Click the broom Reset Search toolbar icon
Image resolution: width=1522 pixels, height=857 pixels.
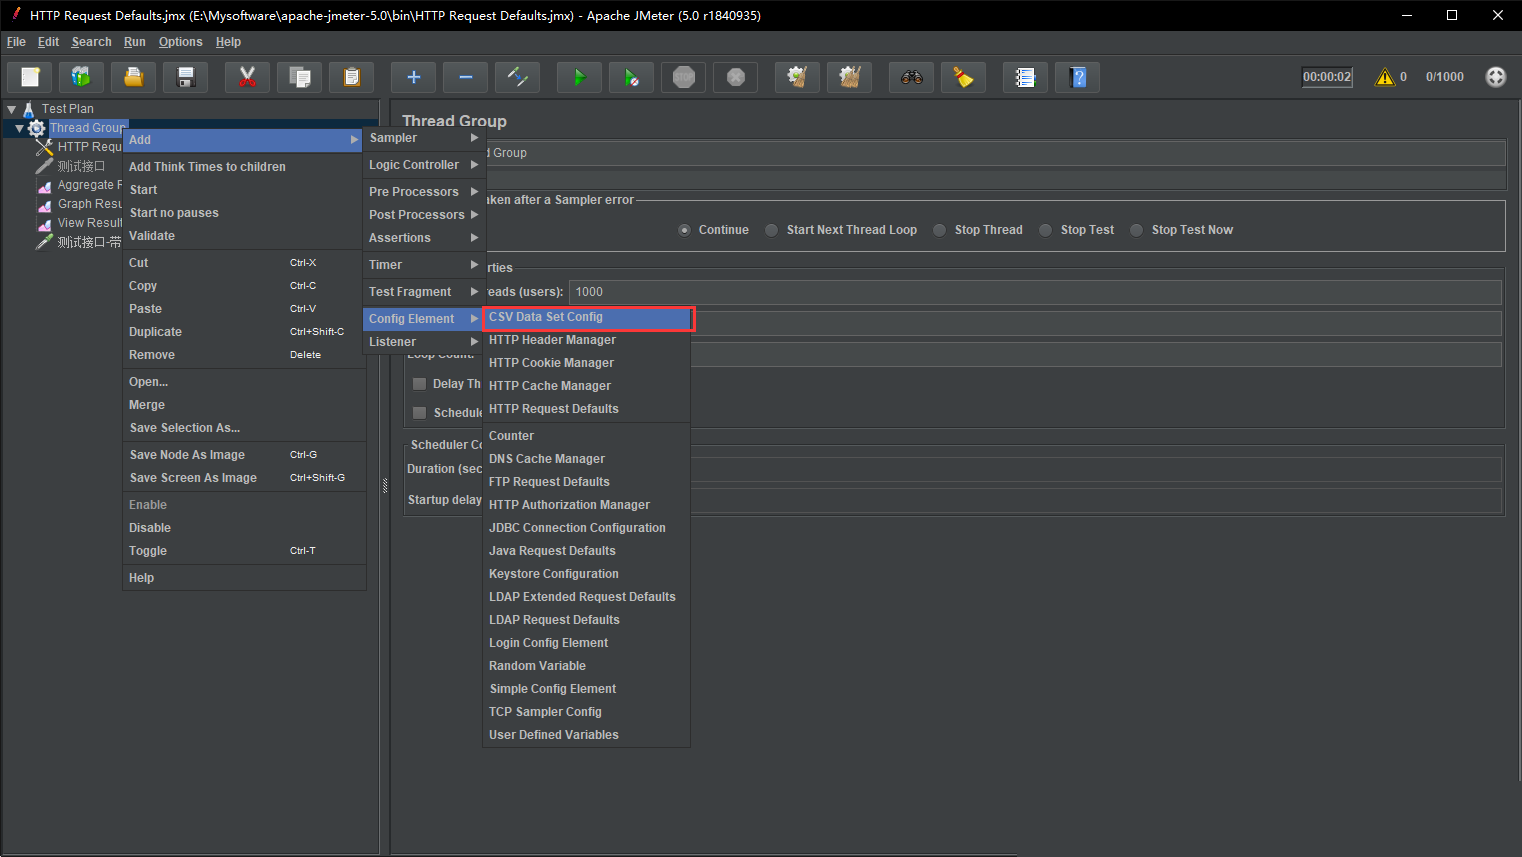coord(963,77)
